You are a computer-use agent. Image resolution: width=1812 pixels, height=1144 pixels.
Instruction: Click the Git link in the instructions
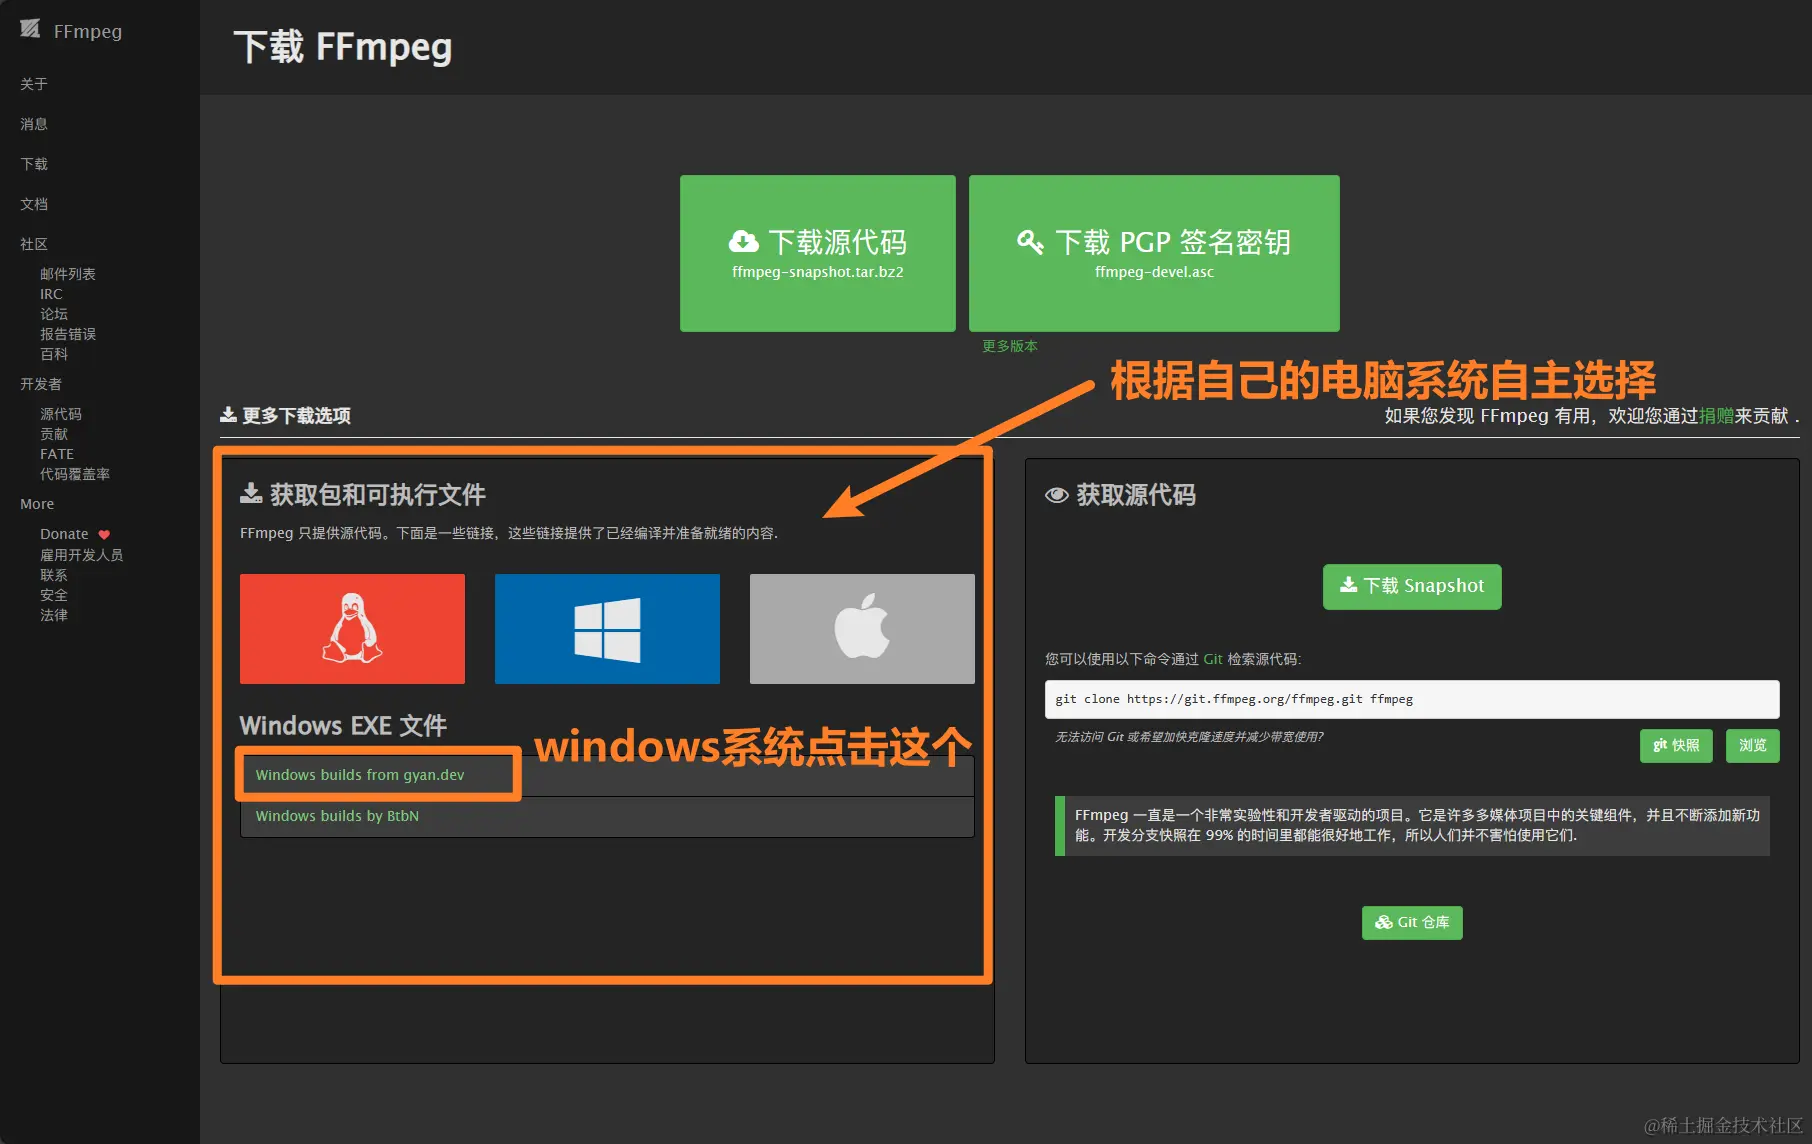pos(1213,659)
